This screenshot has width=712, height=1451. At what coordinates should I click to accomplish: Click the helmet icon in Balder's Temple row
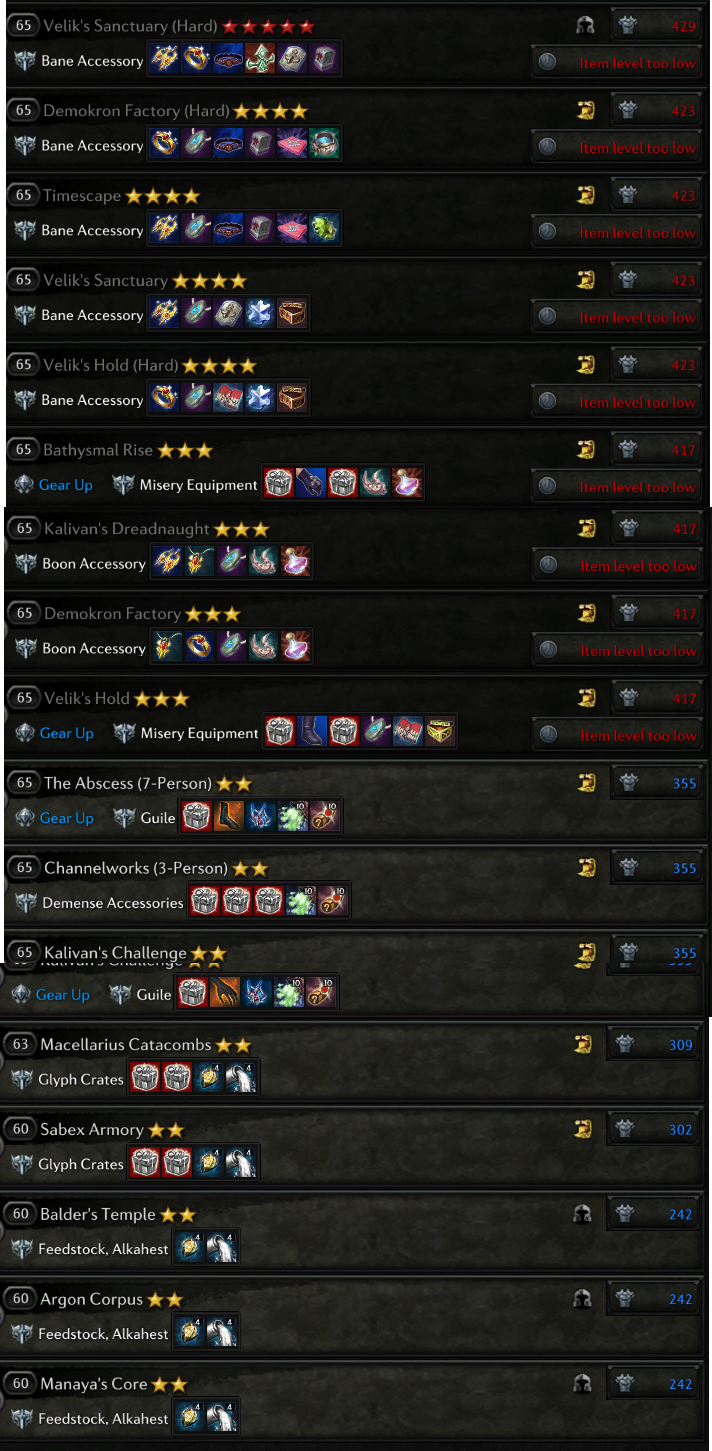582,1214
